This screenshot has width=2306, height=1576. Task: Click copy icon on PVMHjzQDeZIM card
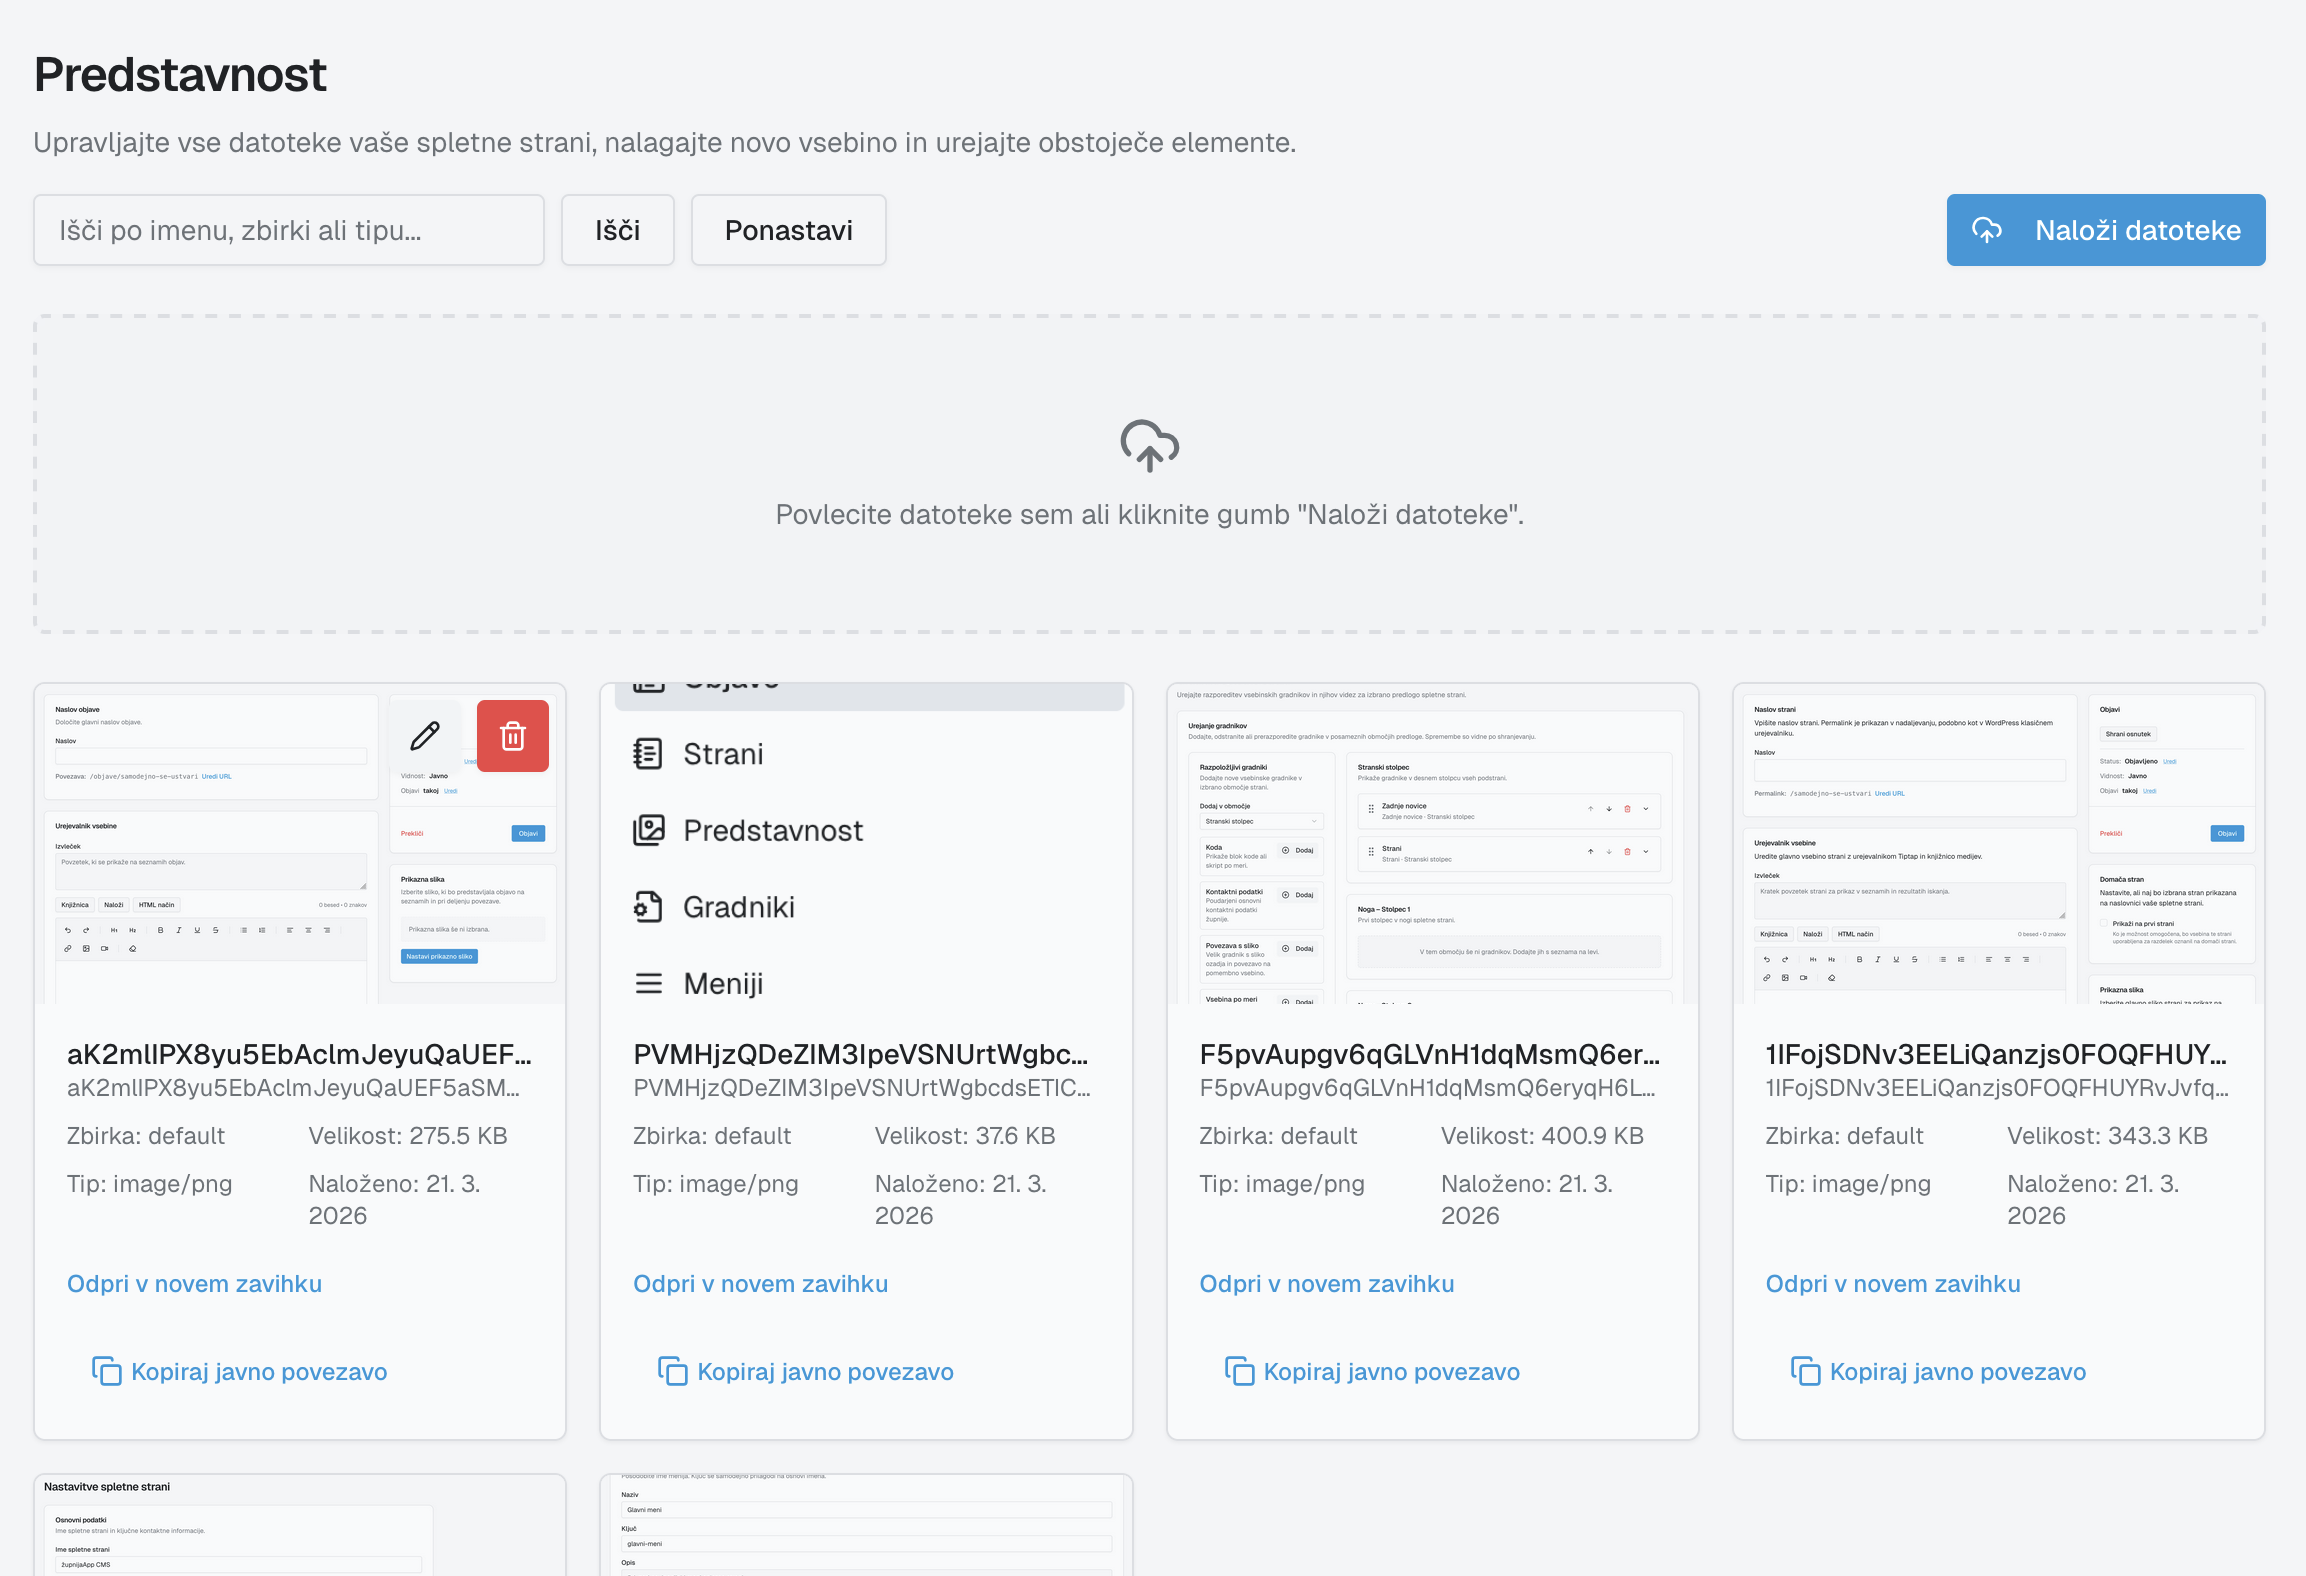point(673,1371)
